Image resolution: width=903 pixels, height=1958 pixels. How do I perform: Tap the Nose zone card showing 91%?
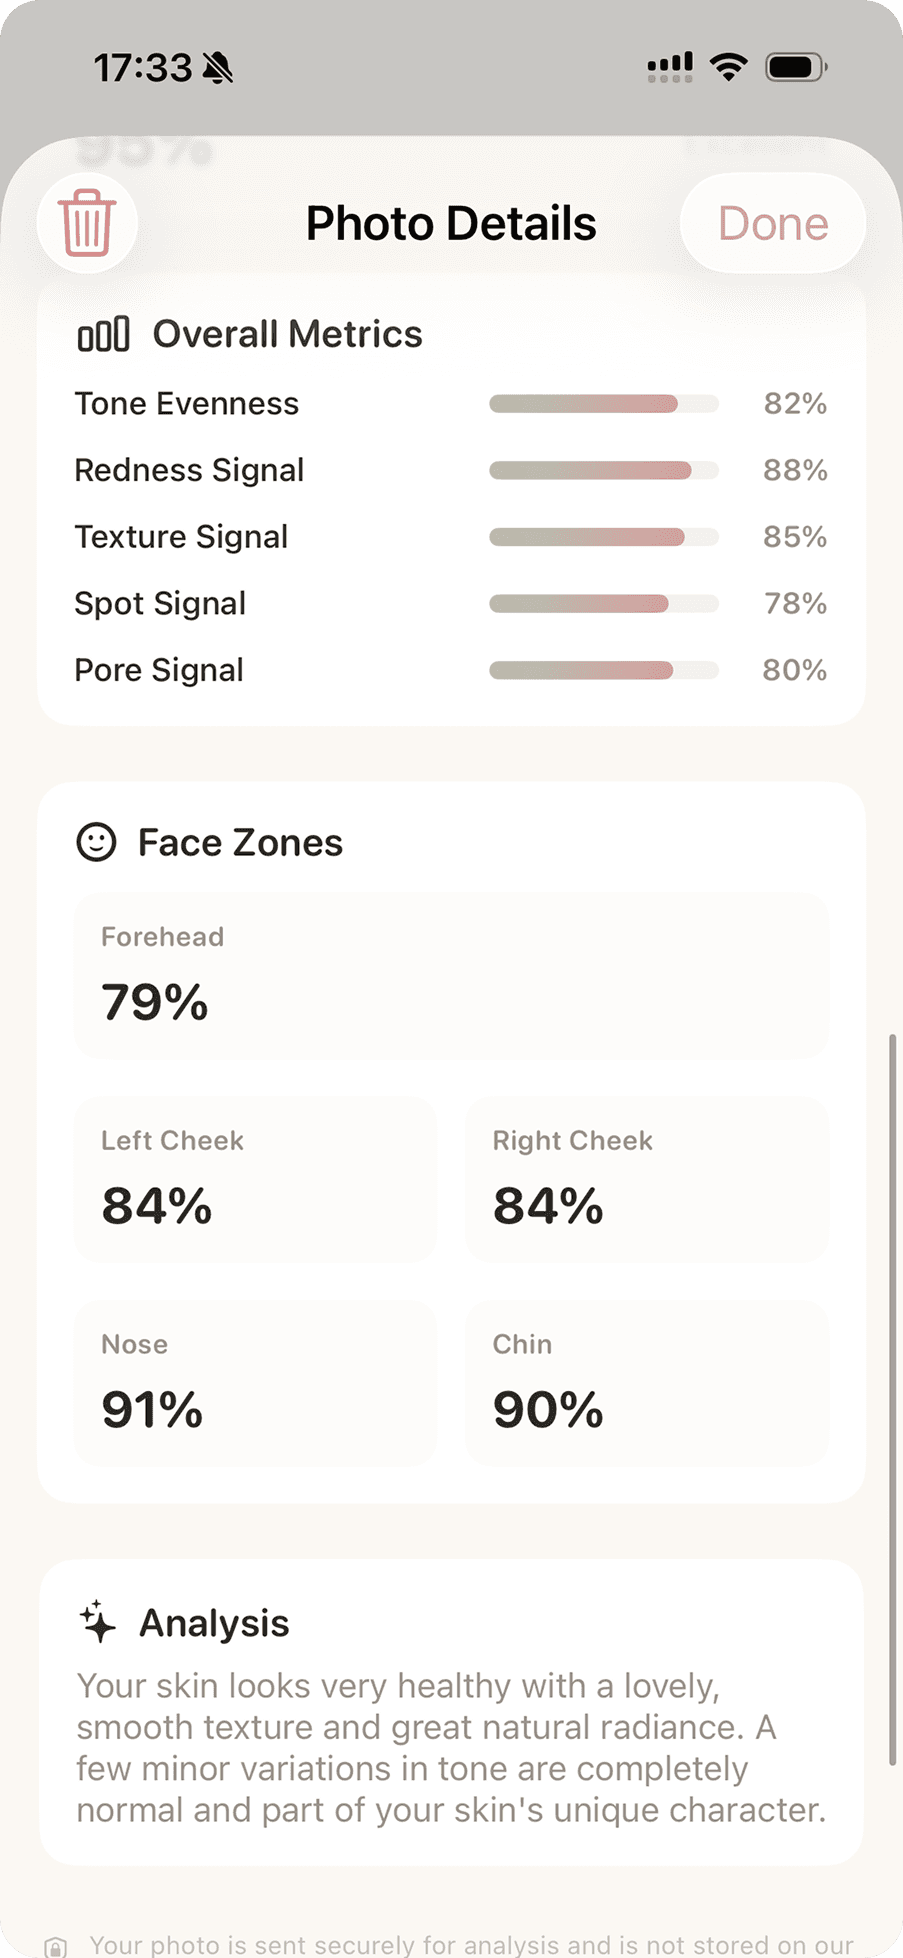255,1384
